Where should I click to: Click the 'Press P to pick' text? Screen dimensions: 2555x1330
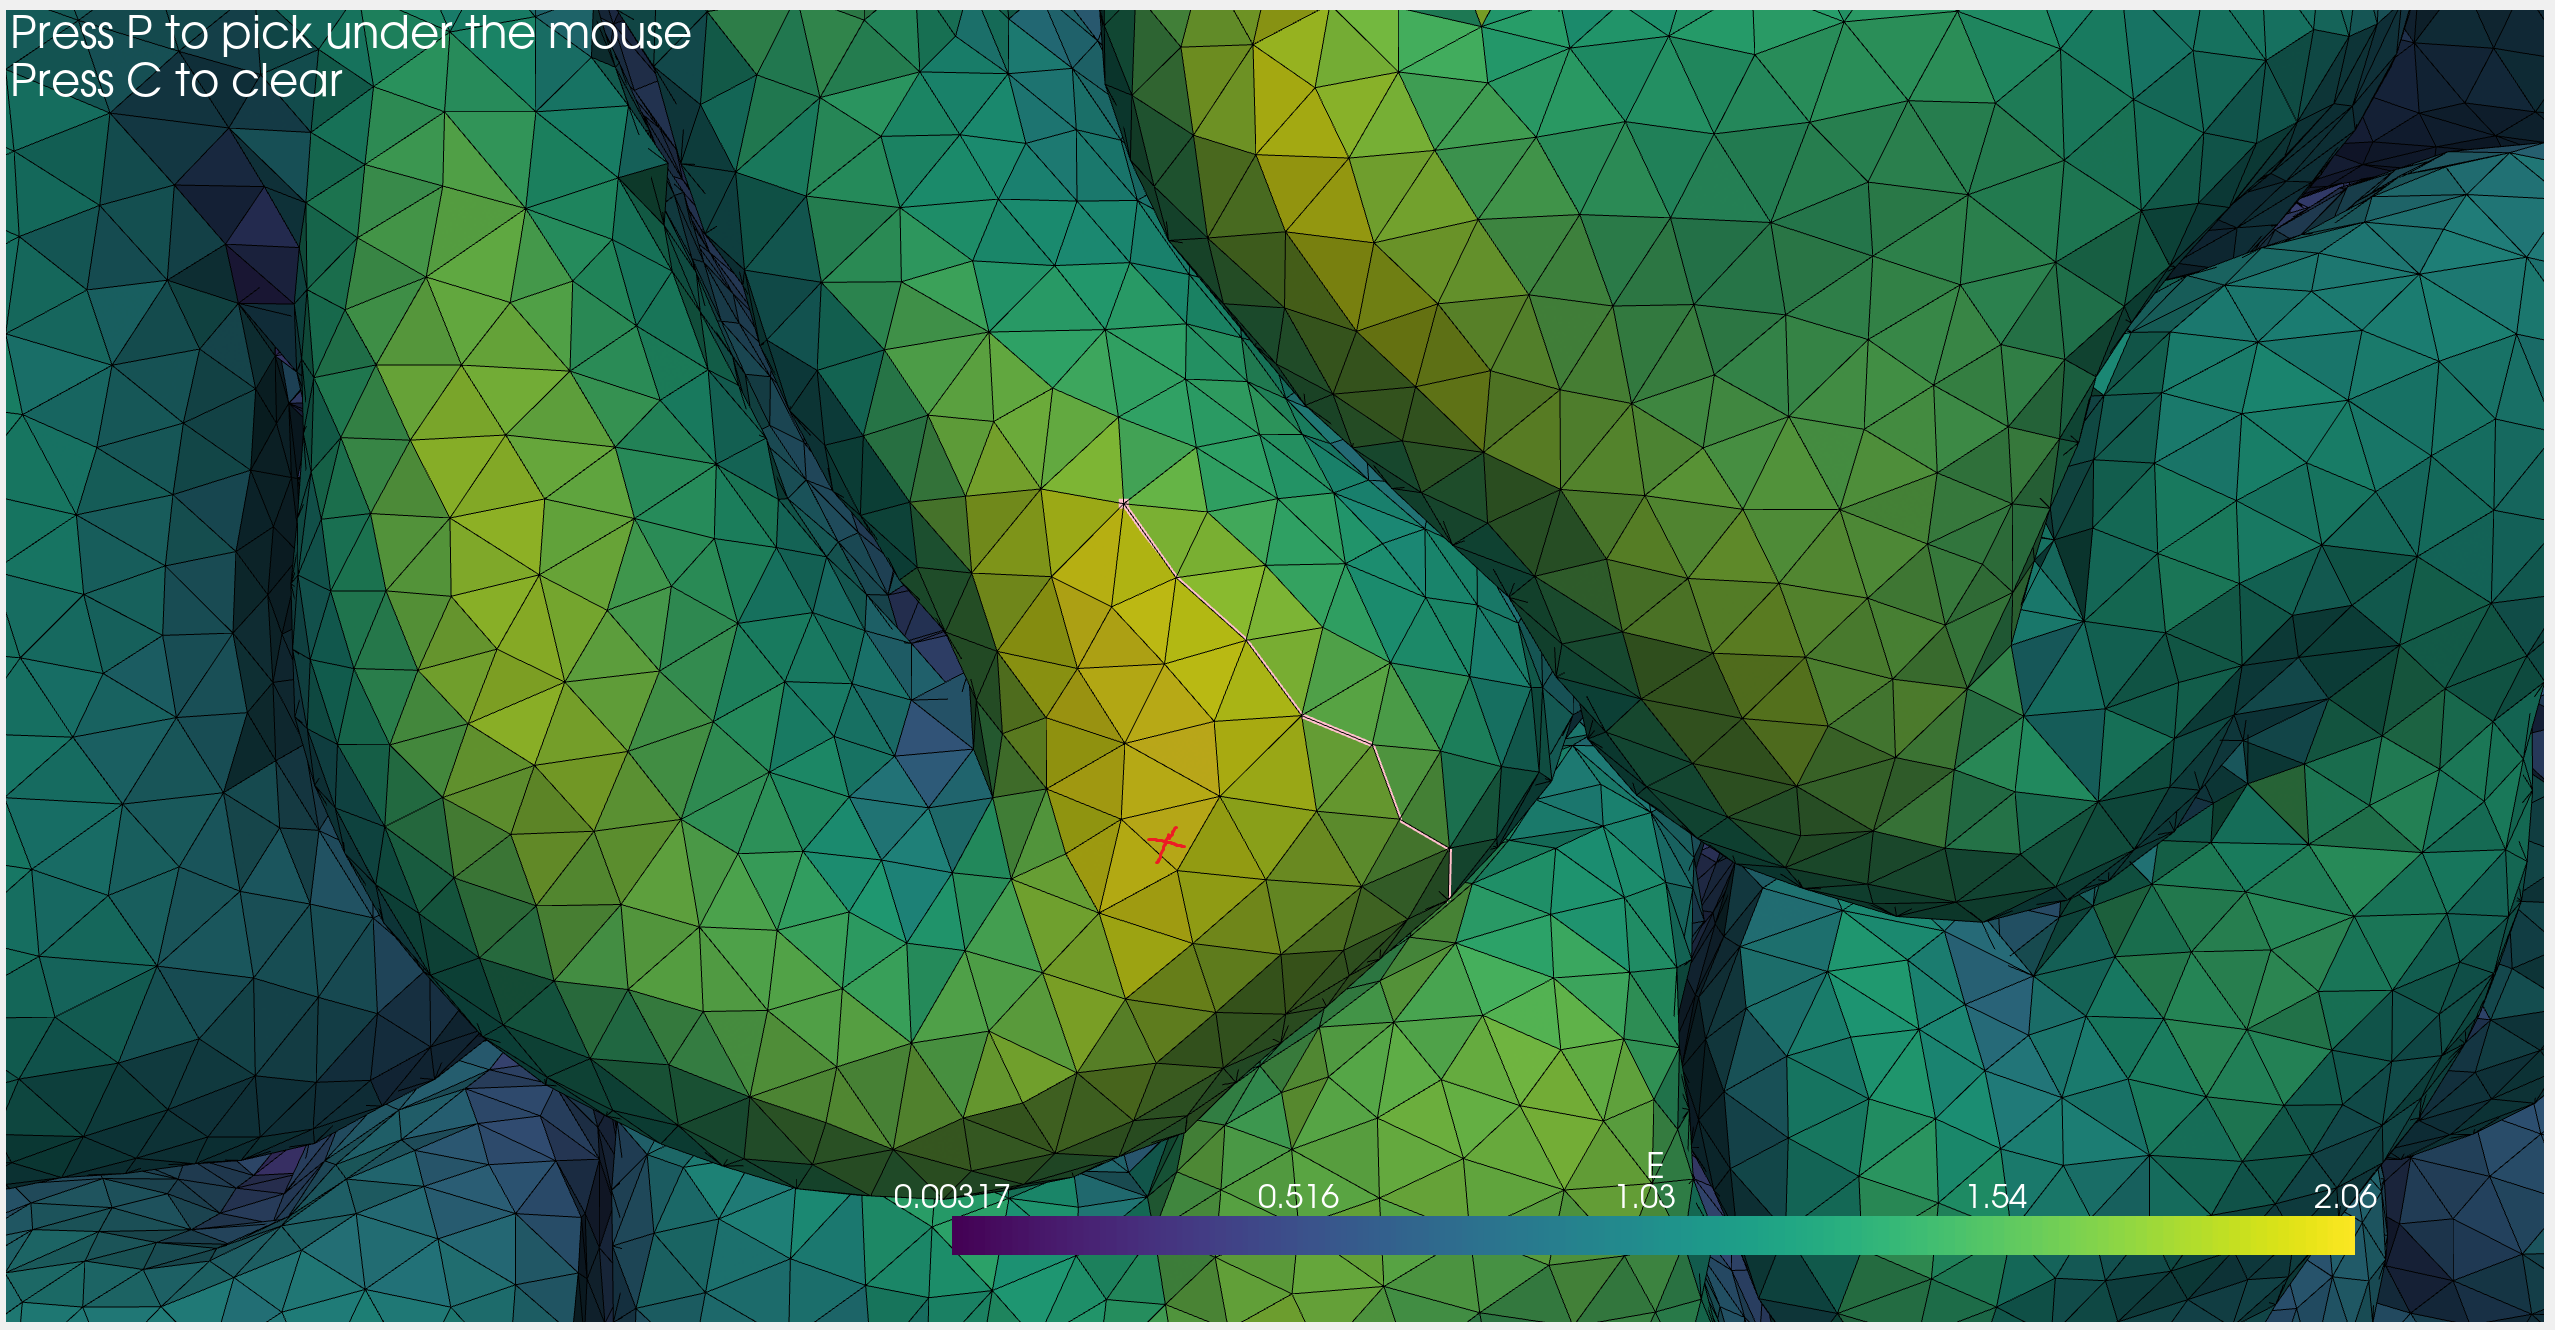[x=350, y=33]
